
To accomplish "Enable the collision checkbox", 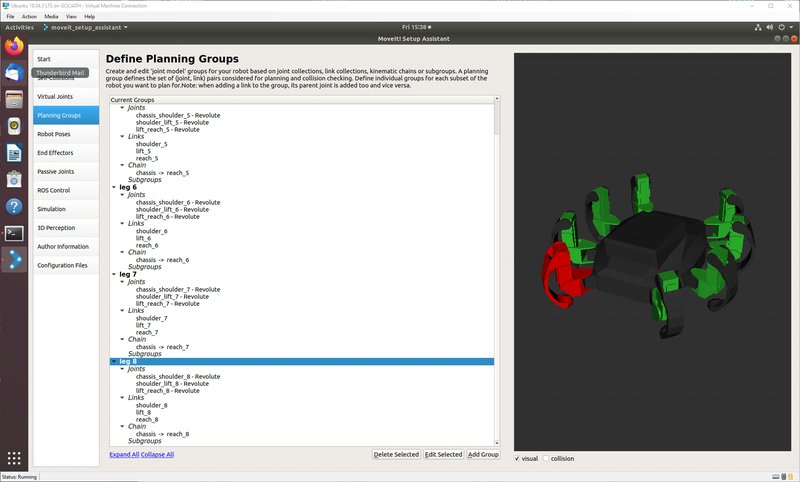I will coord(545,459).
